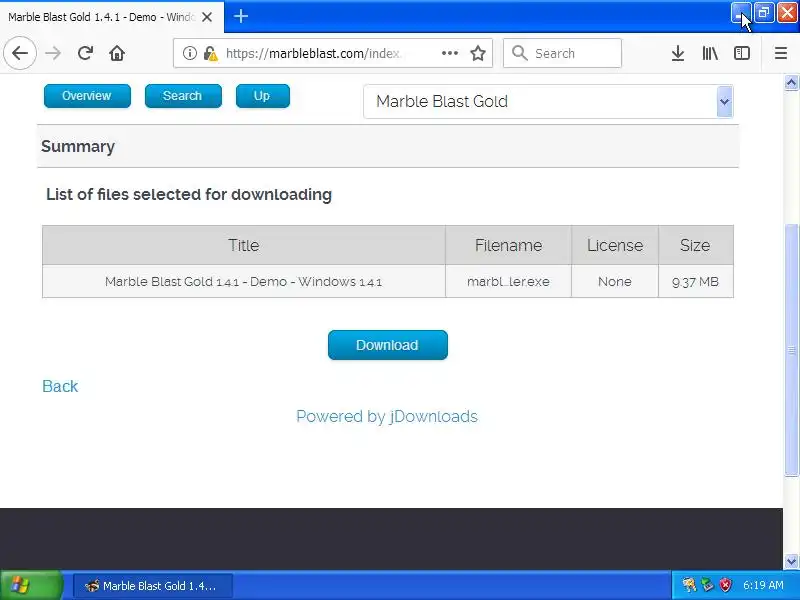The width and height of the screenshot is (800, 600).
Task: Open the green tray device icon
Action: (x=707, y=585)
